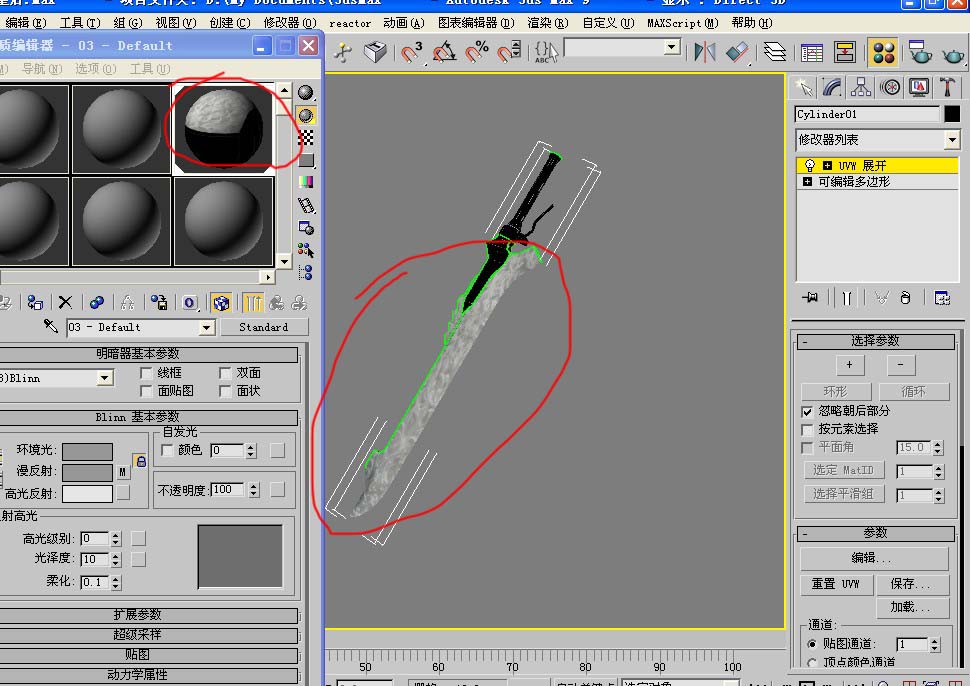The width and height of the screenshot is (970, 686).
Task: Click the 保存... button
Action: [911, 584]
